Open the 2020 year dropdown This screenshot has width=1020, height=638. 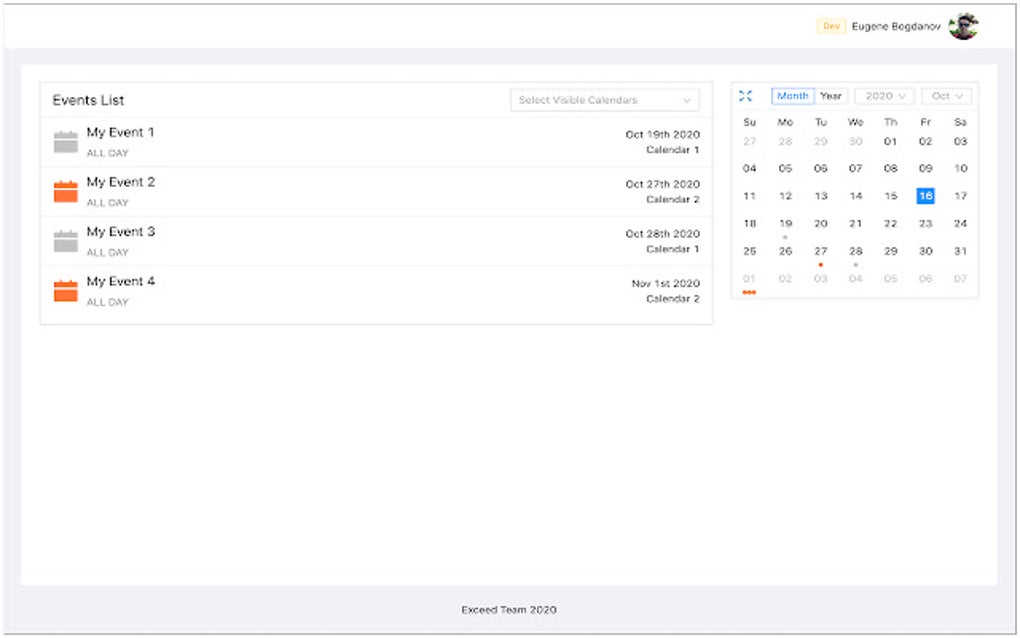[885, 96]
